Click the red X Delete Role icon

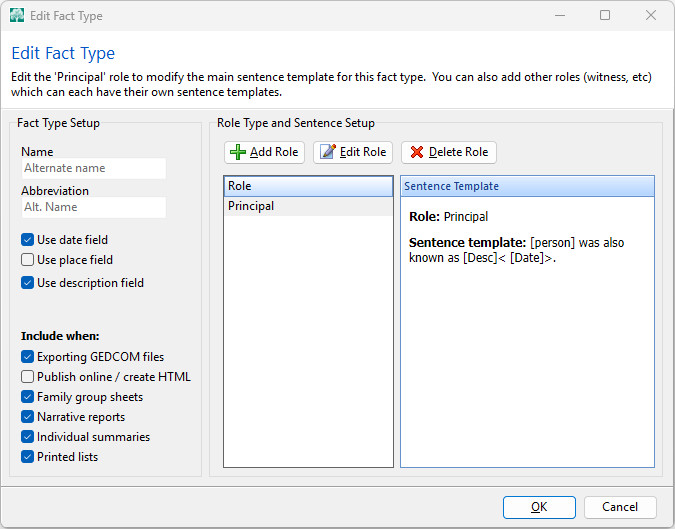pos(416,152)
